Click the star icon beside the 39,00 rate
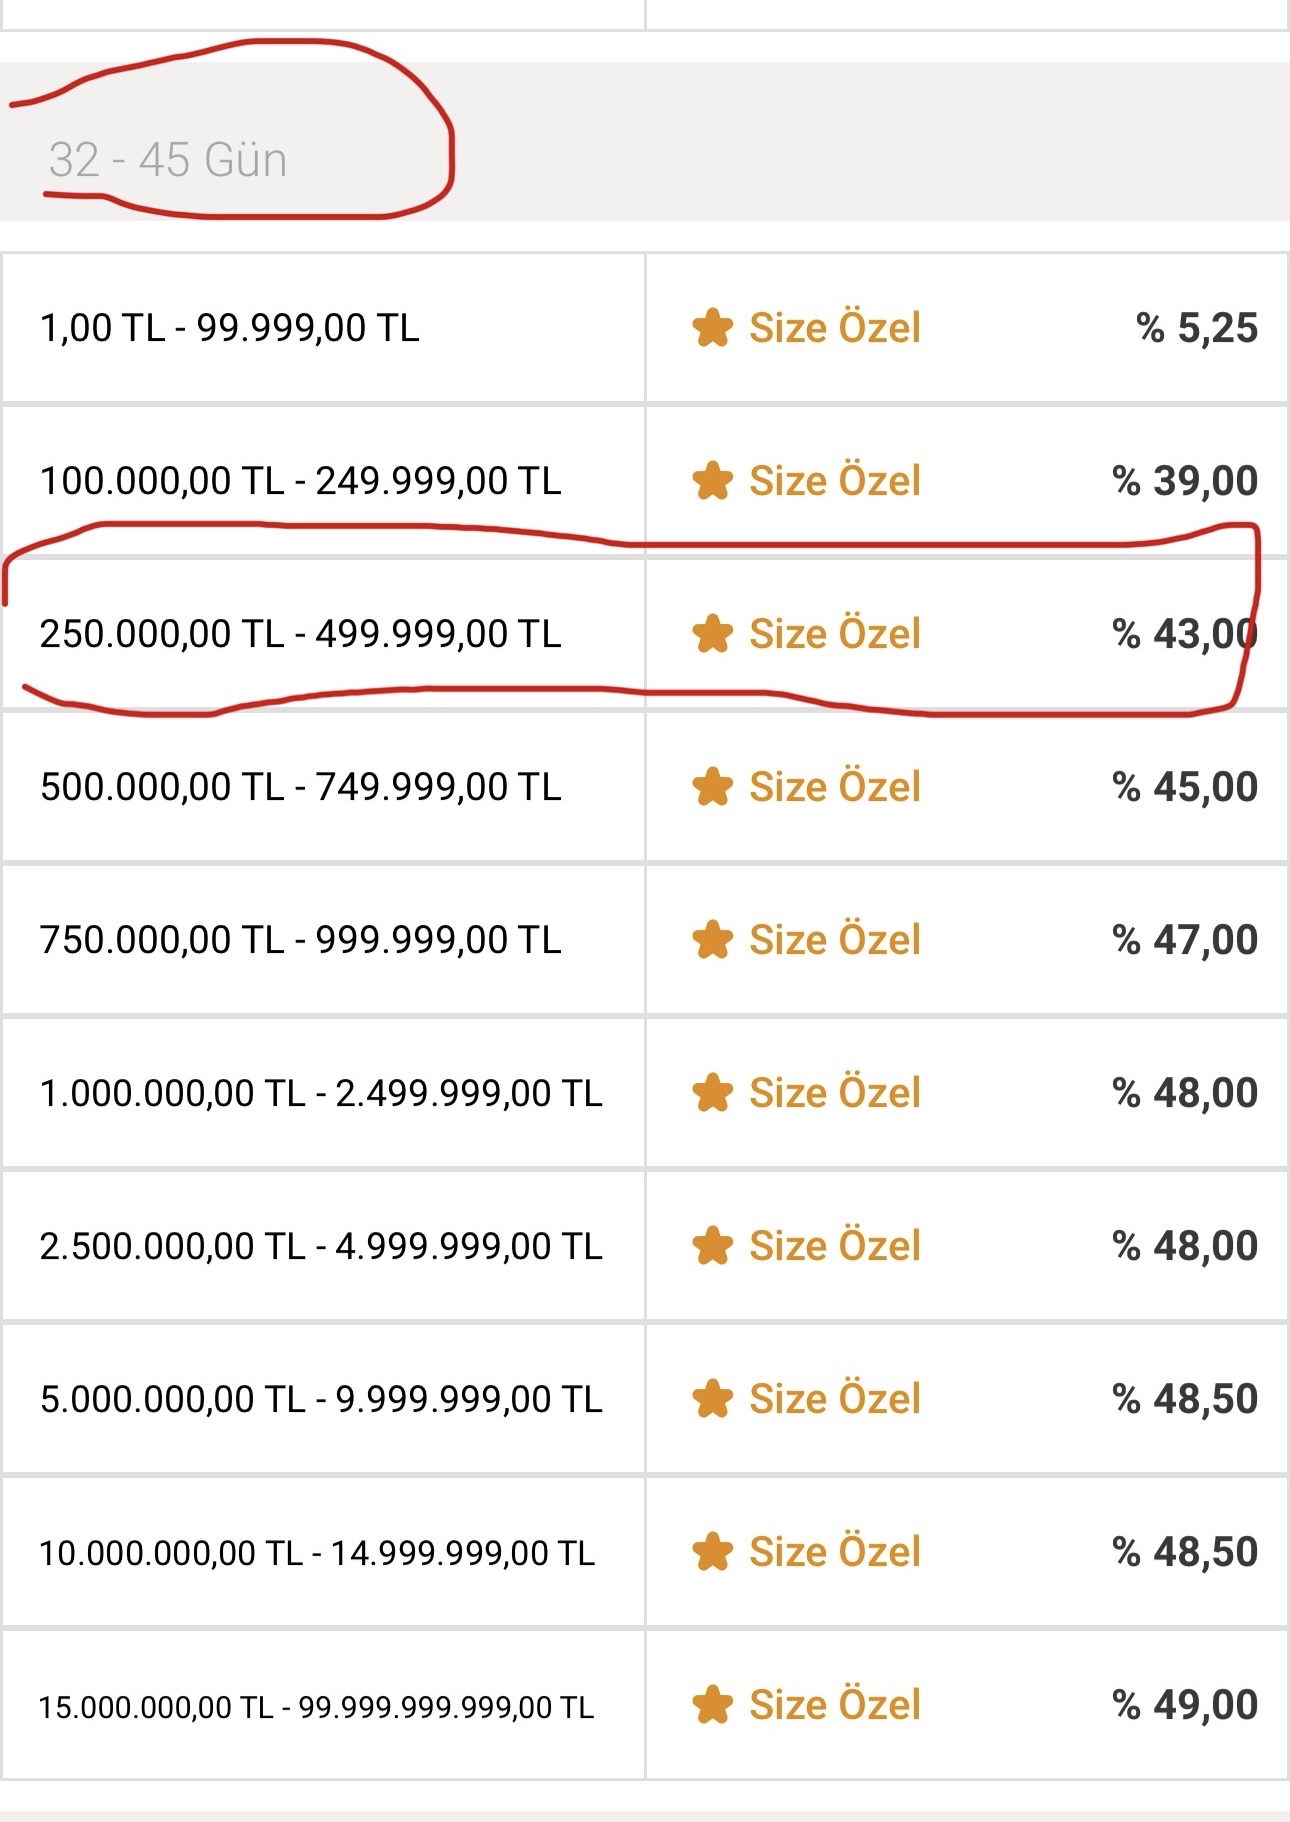The height and width of the screenshot is (1822, 1290). (x=713, y=481)
